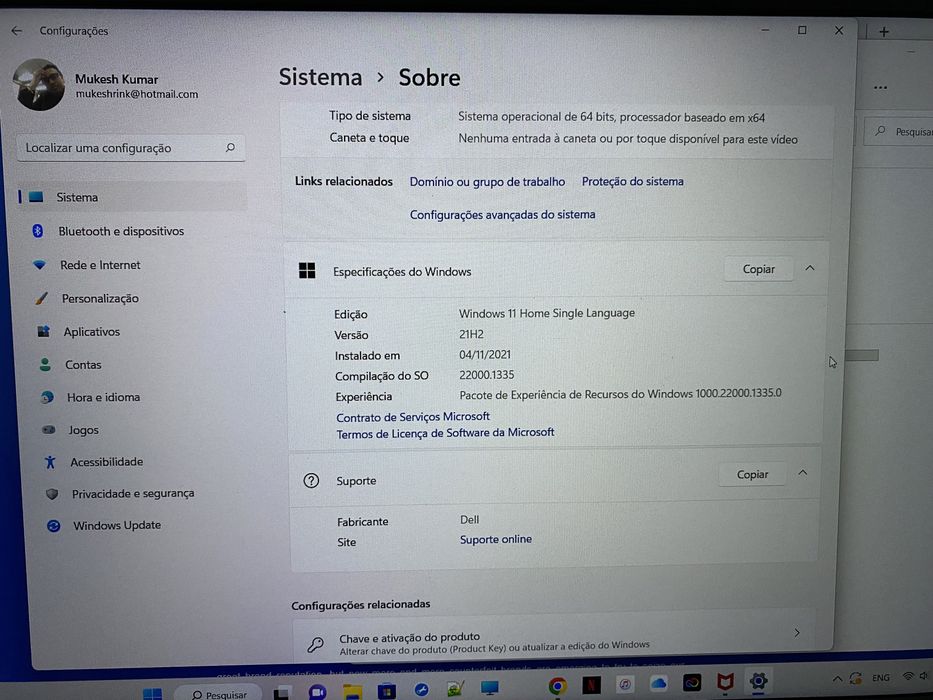Click the key icon for Chave e ativação
The height and width of the screenshot is (700, 933).
[x=315, y=643]
